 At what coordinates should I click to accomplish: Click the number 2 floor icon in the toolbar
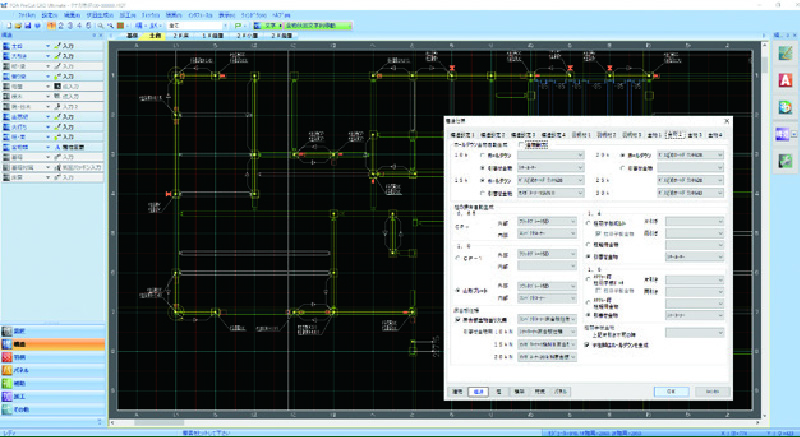60,26
